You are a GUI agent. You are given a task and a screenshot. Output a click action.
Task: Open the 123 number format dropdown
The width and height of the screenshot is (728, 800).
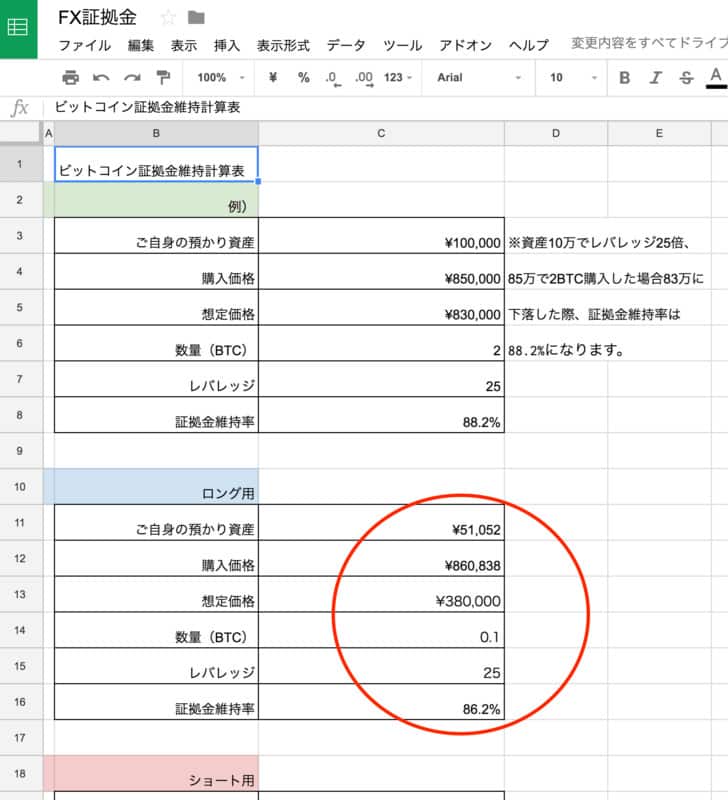point(398,78)
